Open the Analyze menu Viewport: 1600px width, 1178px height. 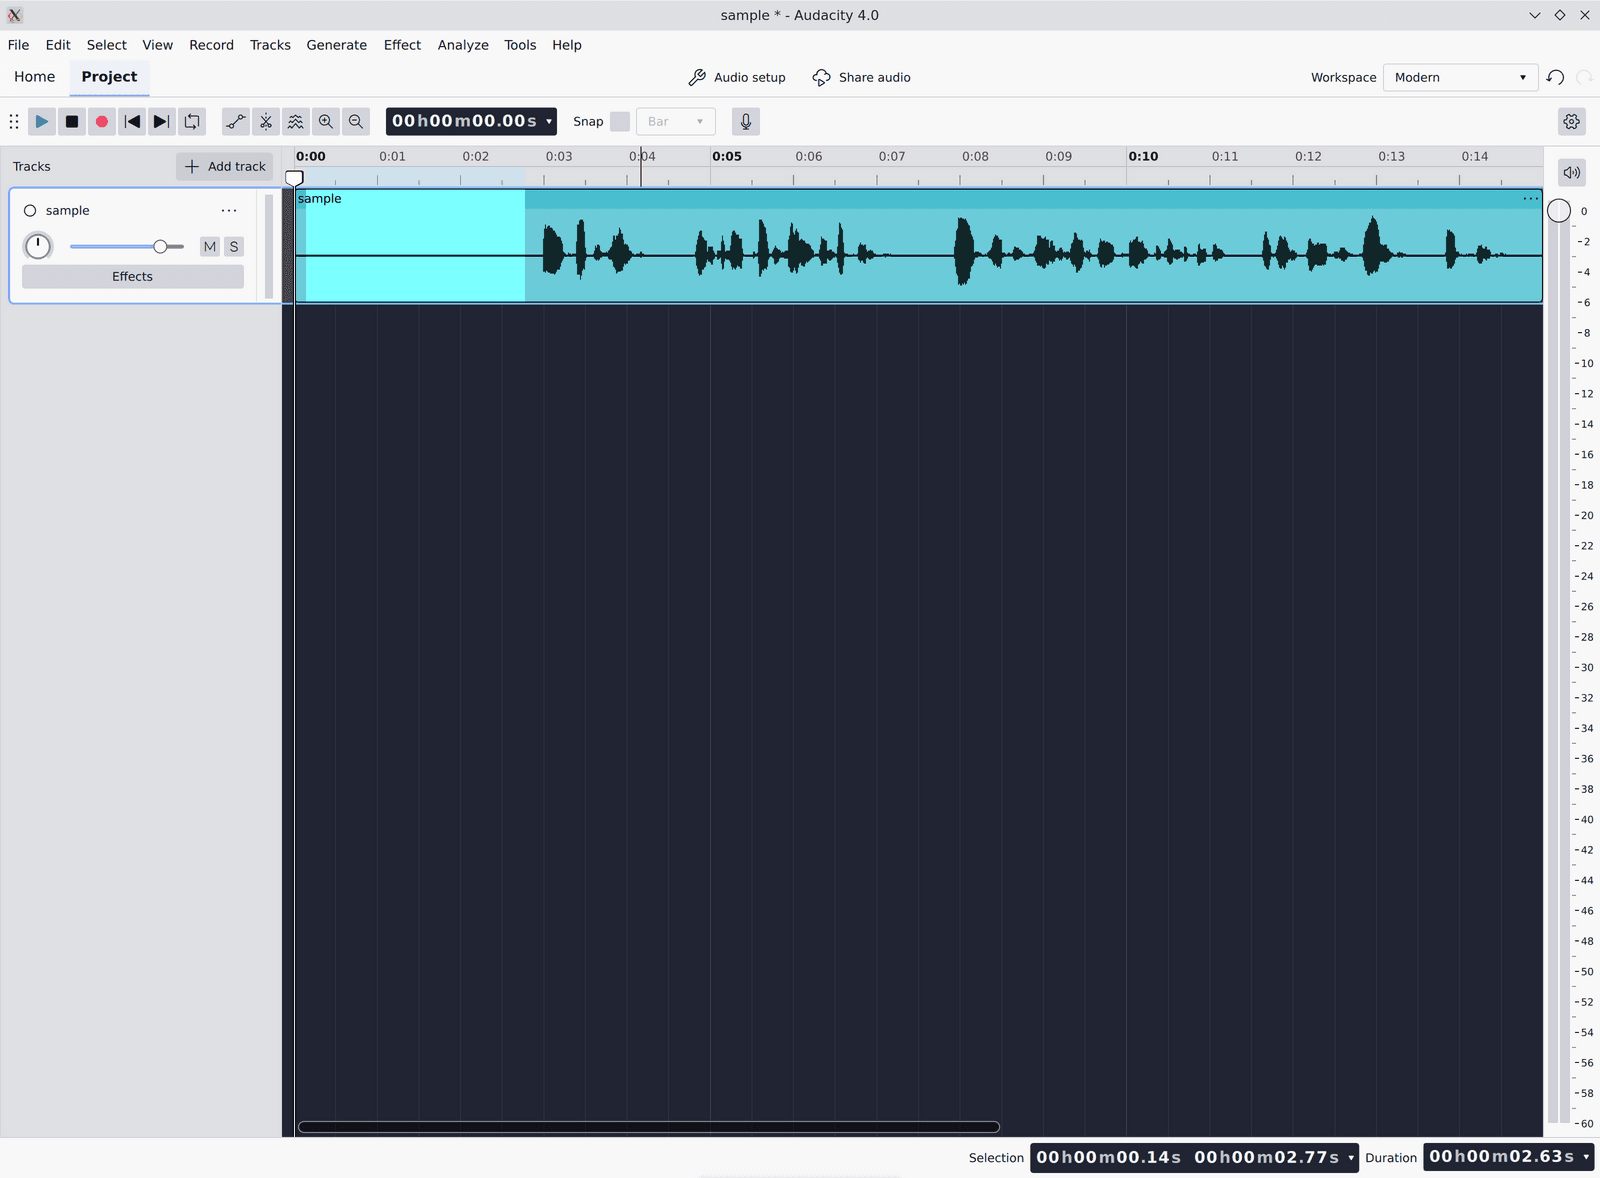tap(463, 45)
